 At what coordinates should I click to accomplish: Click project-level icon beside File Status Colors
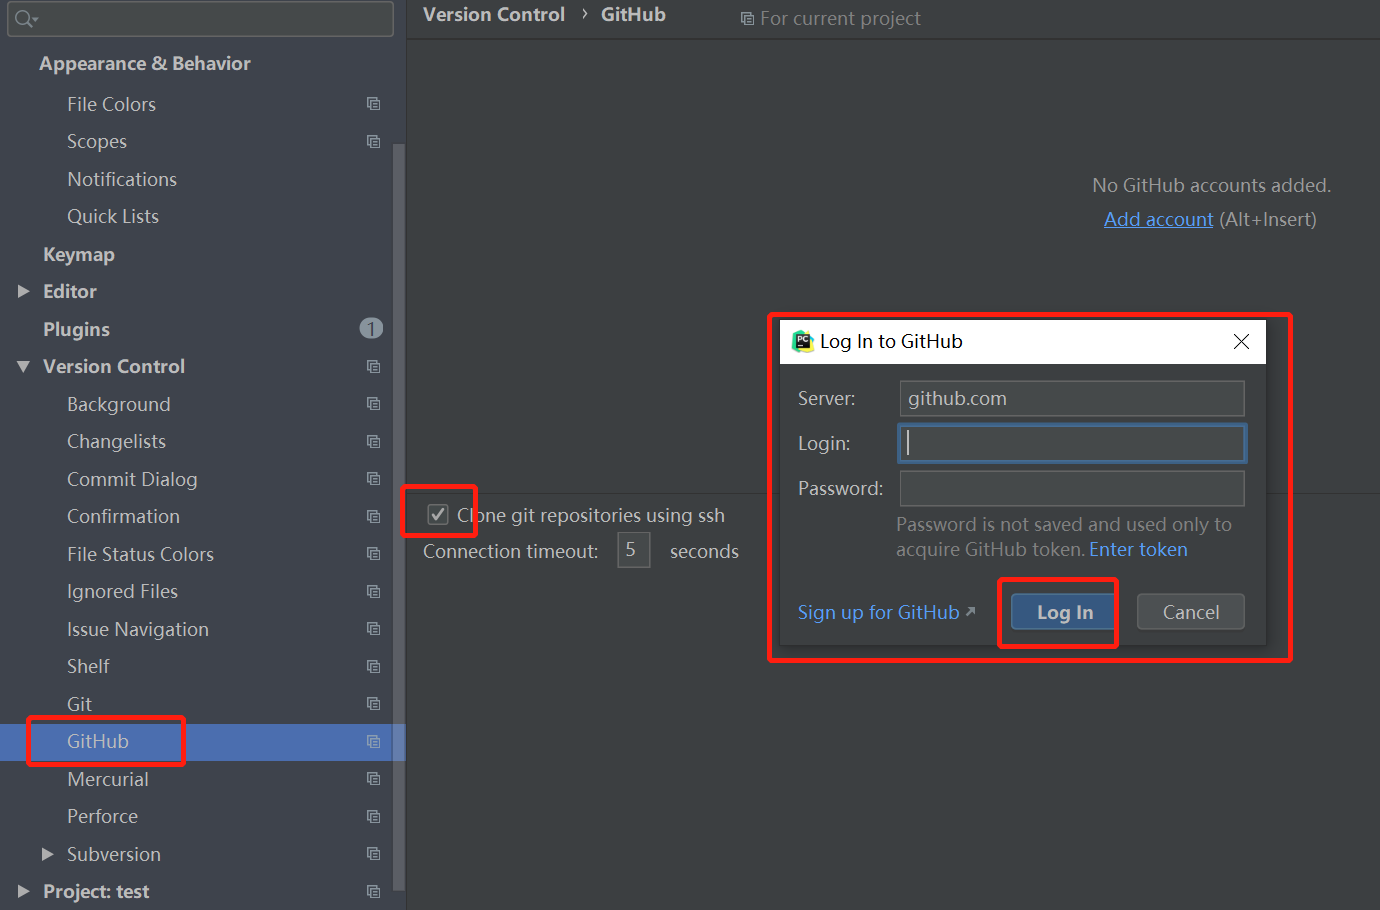click(374, 554)
